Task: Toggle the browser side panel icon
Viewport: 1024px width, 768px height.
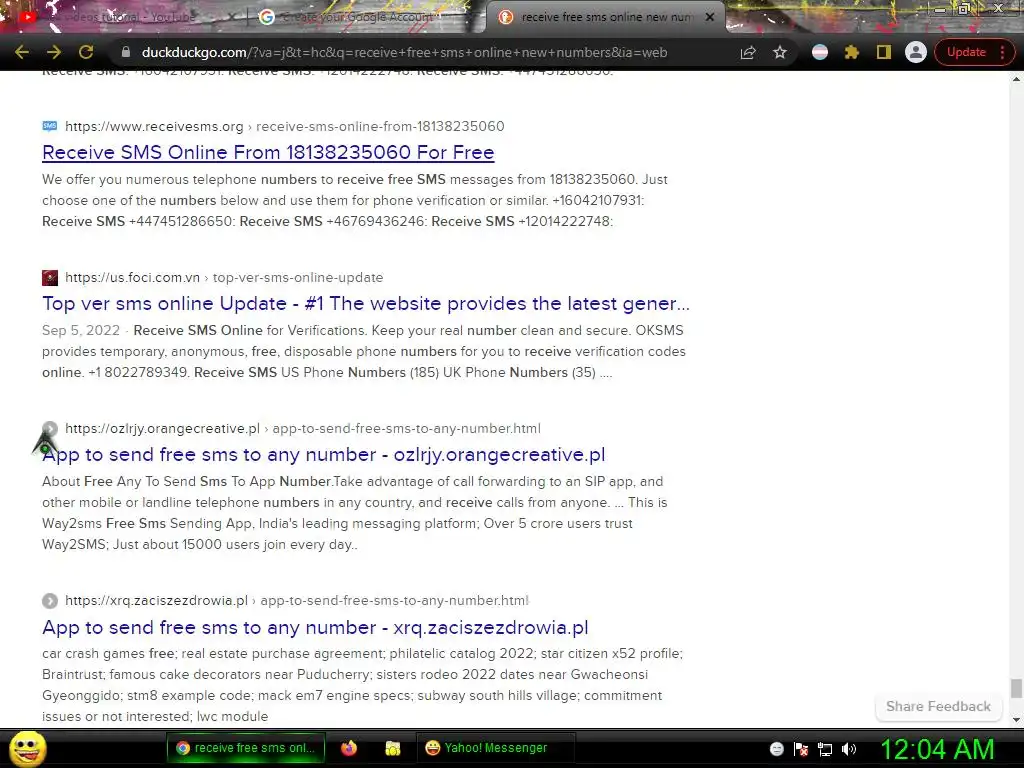Action: (884, 52)
